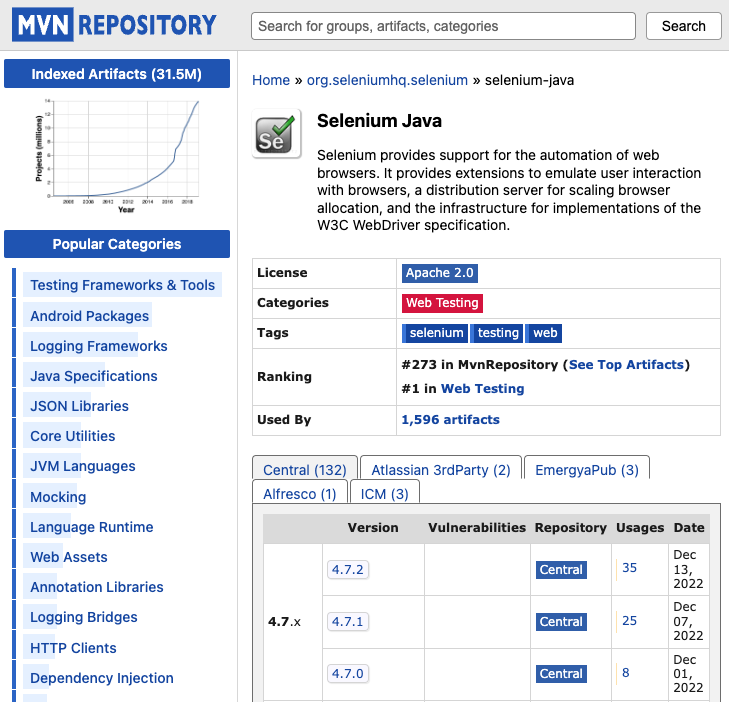
Task: Click the Vulnerabilities column header
Action: click(x=477, y=528)
